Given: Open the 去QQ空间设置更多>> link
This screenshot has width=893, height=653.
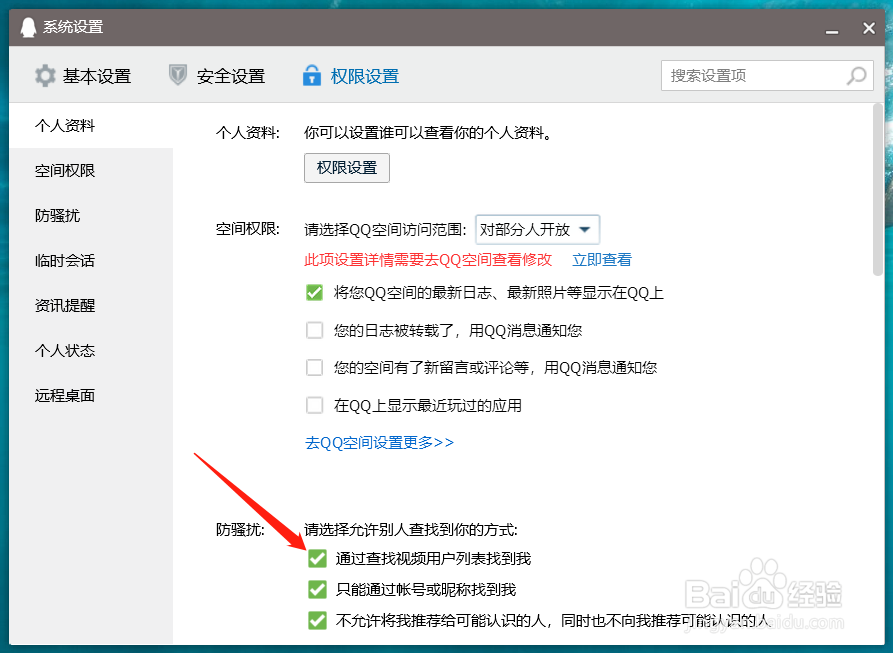Looking at the screenshot, I should pyautogui.click(x=379, y=442).
